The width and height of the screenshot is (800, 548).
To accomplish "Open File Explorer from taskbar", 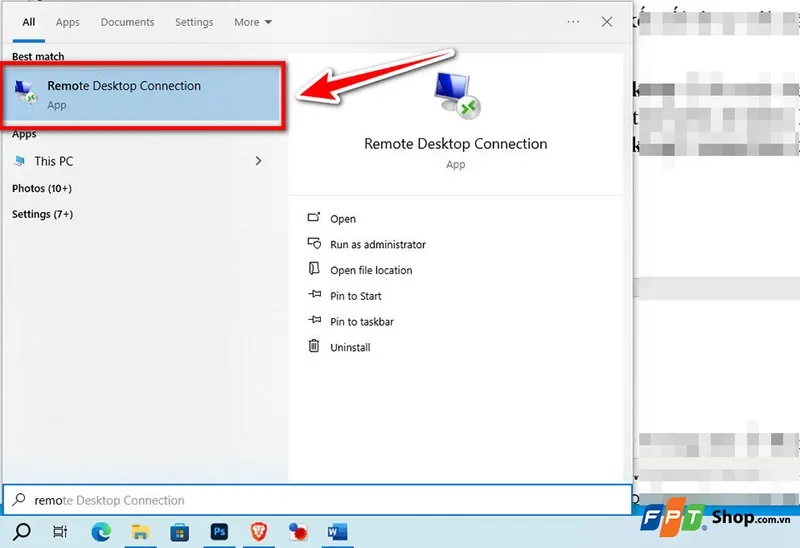I will click(140, 532).
